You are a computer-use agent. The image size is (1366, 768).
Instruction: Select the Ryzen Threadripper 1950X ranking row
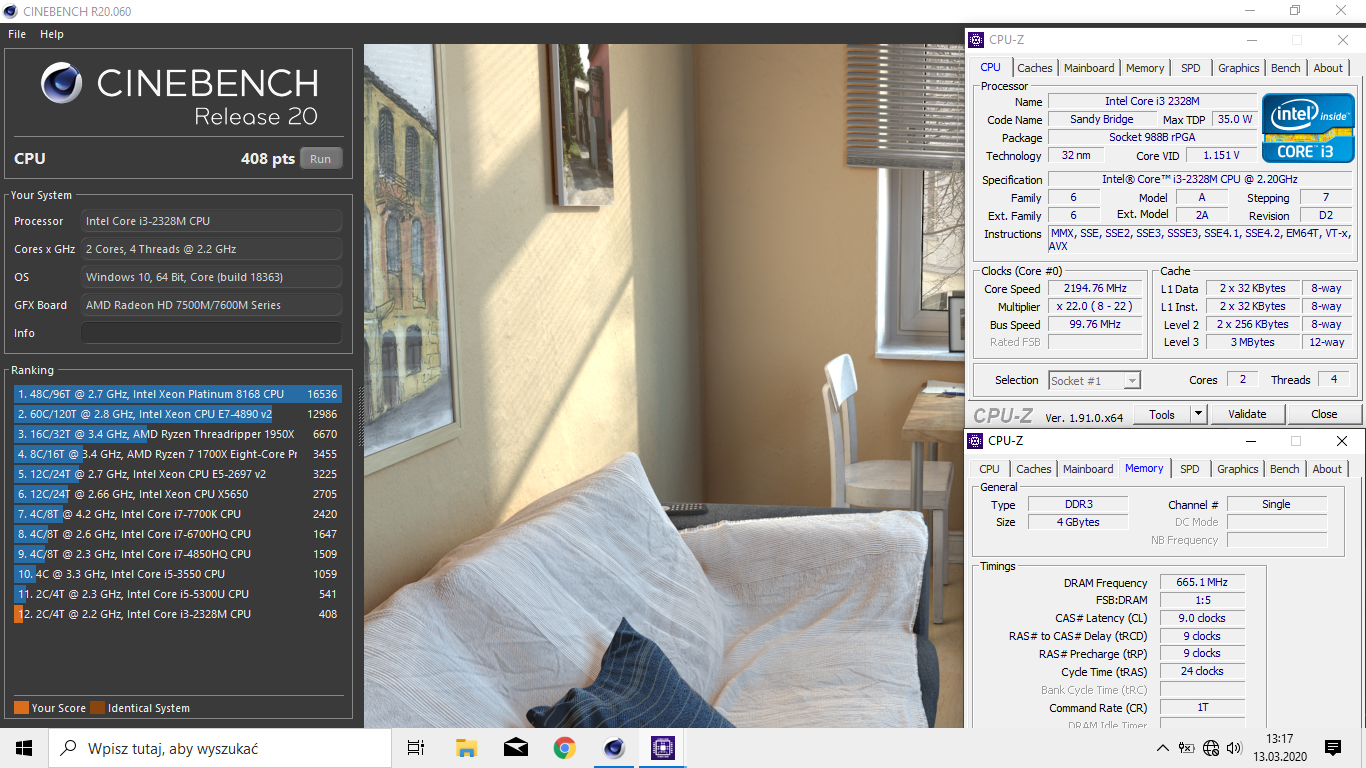(x=178, y=434)
